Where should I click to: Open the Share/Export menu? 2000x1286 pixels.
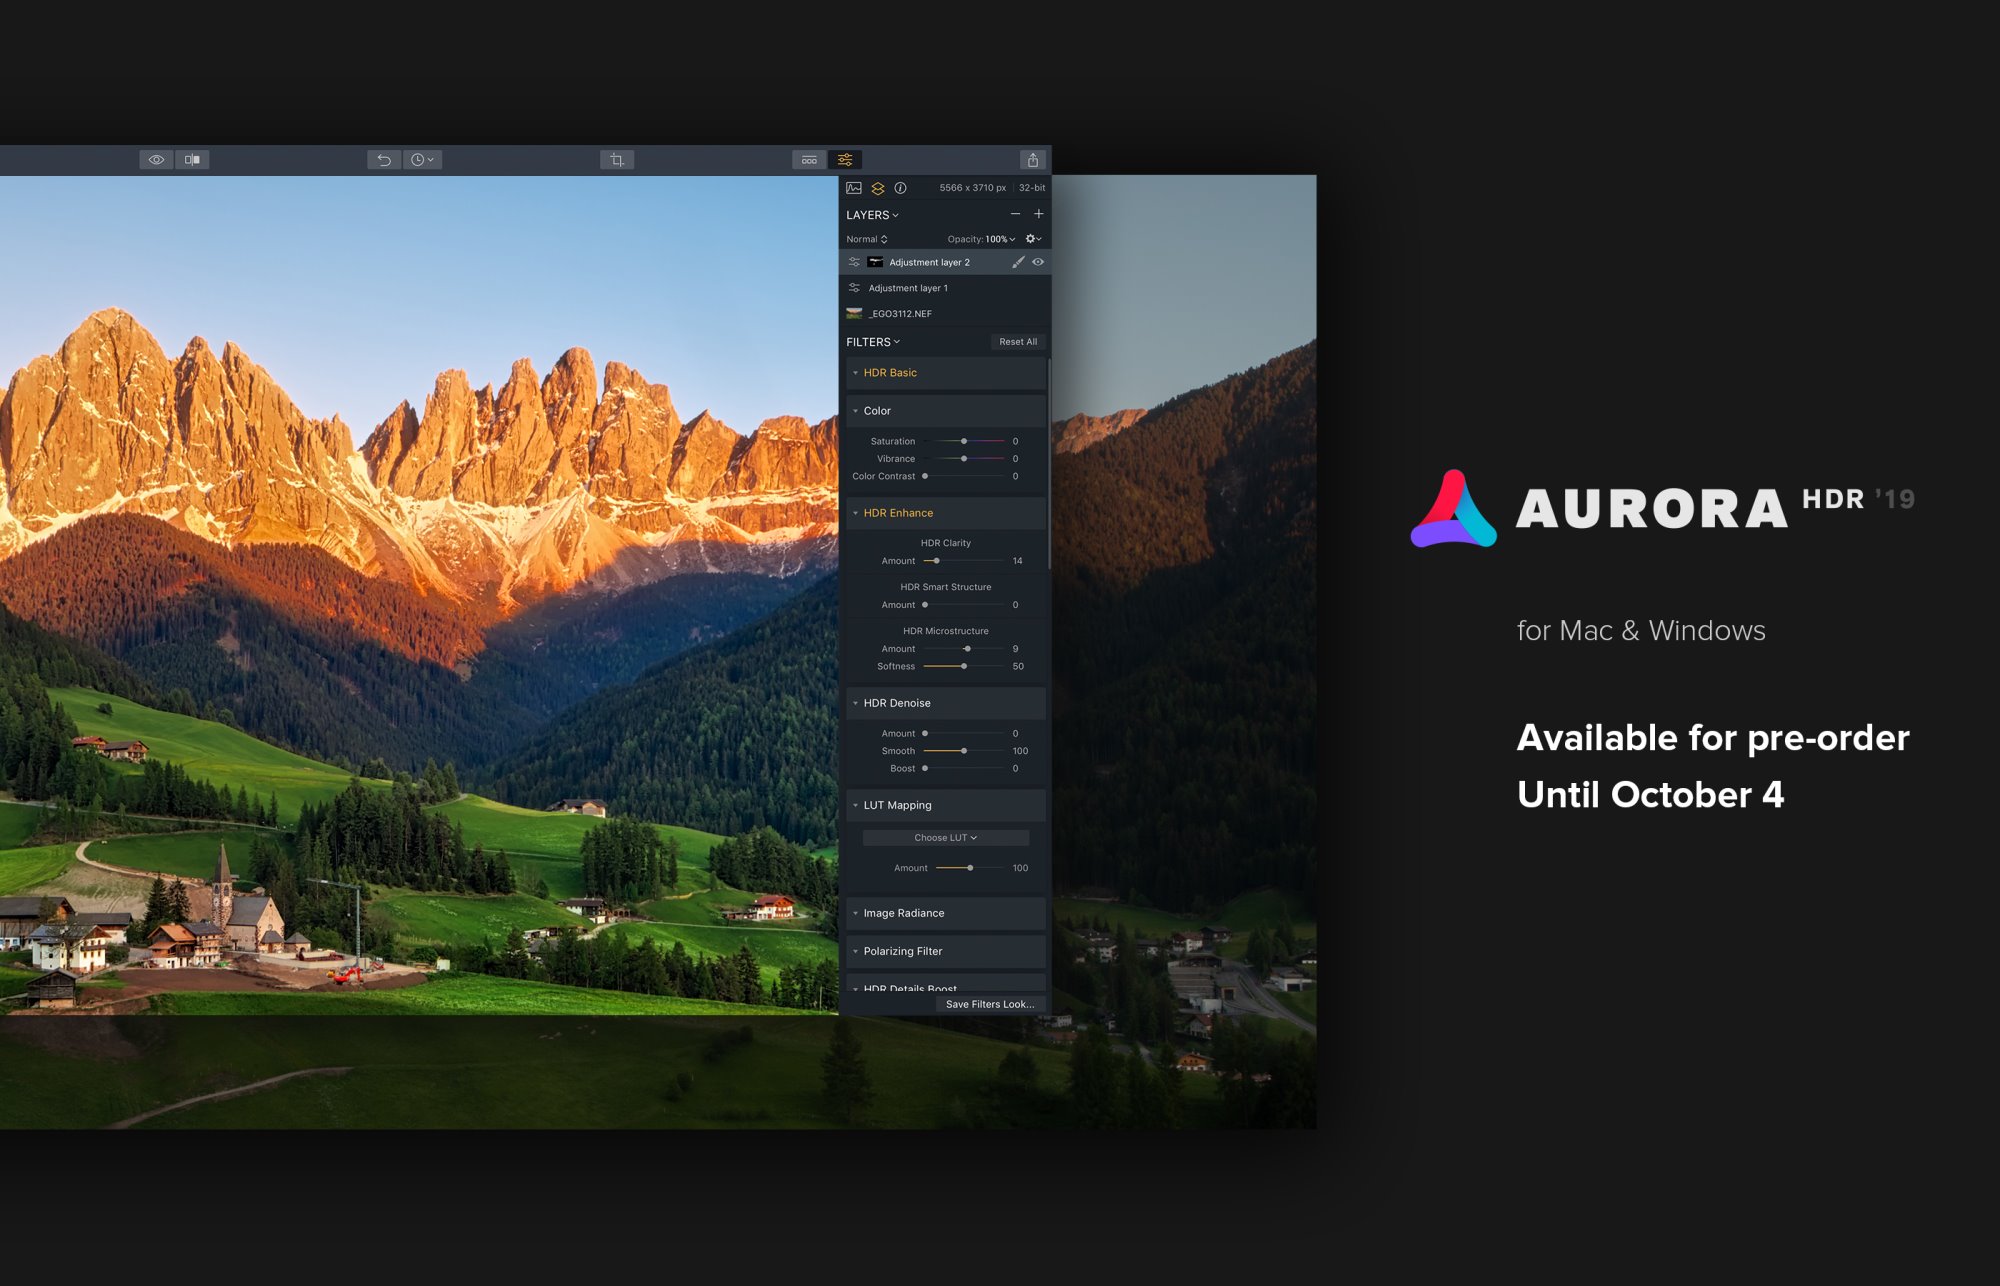pos(1033,160)
